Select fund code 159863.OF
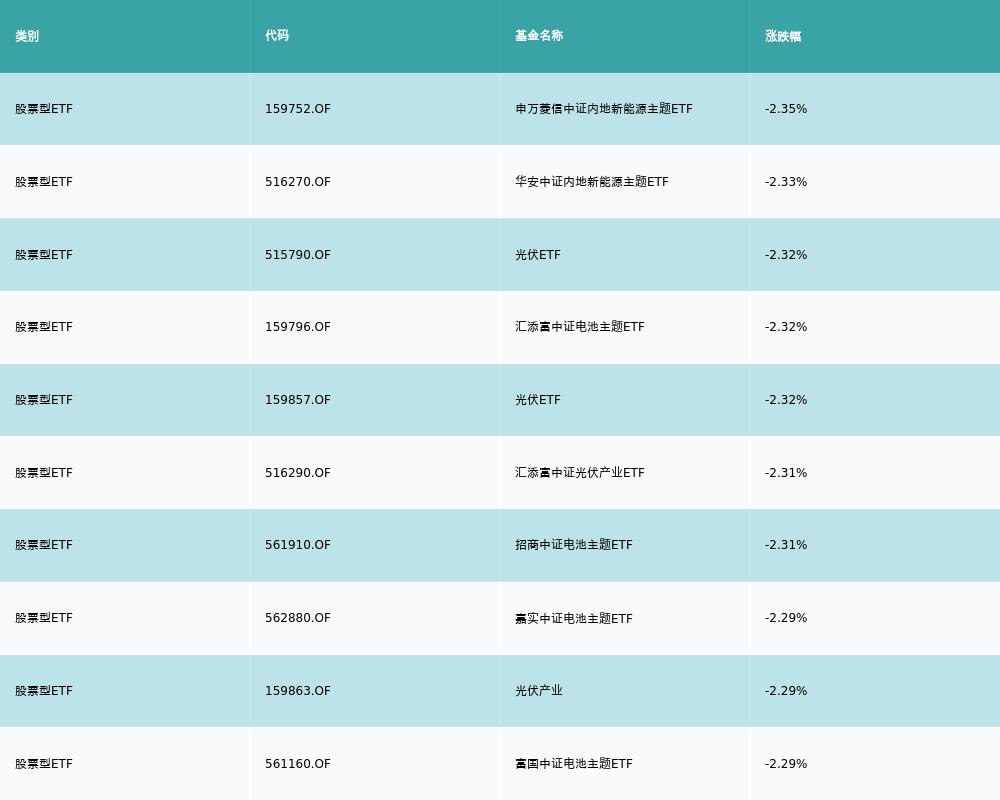The width and height of the screenshot is (1000, 800). [x=298, y=691]
